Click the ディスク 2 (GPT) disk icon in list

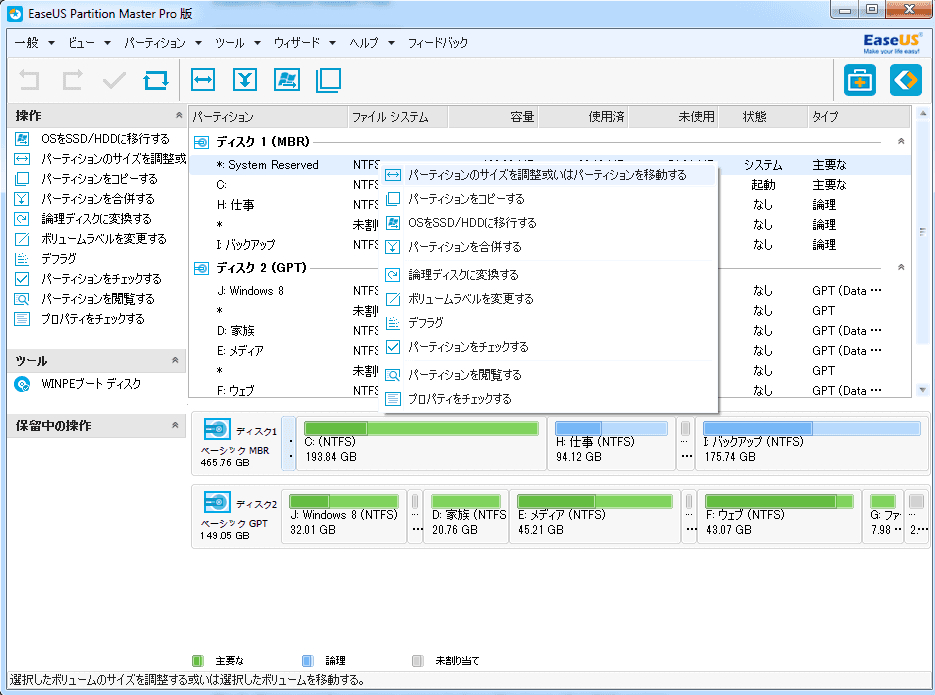pyautogui.click(x=202, y=268)
